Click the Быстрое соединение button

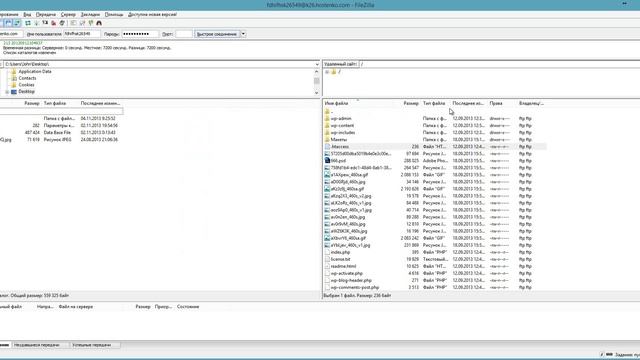pyautogui.click(x=217, y=34)
